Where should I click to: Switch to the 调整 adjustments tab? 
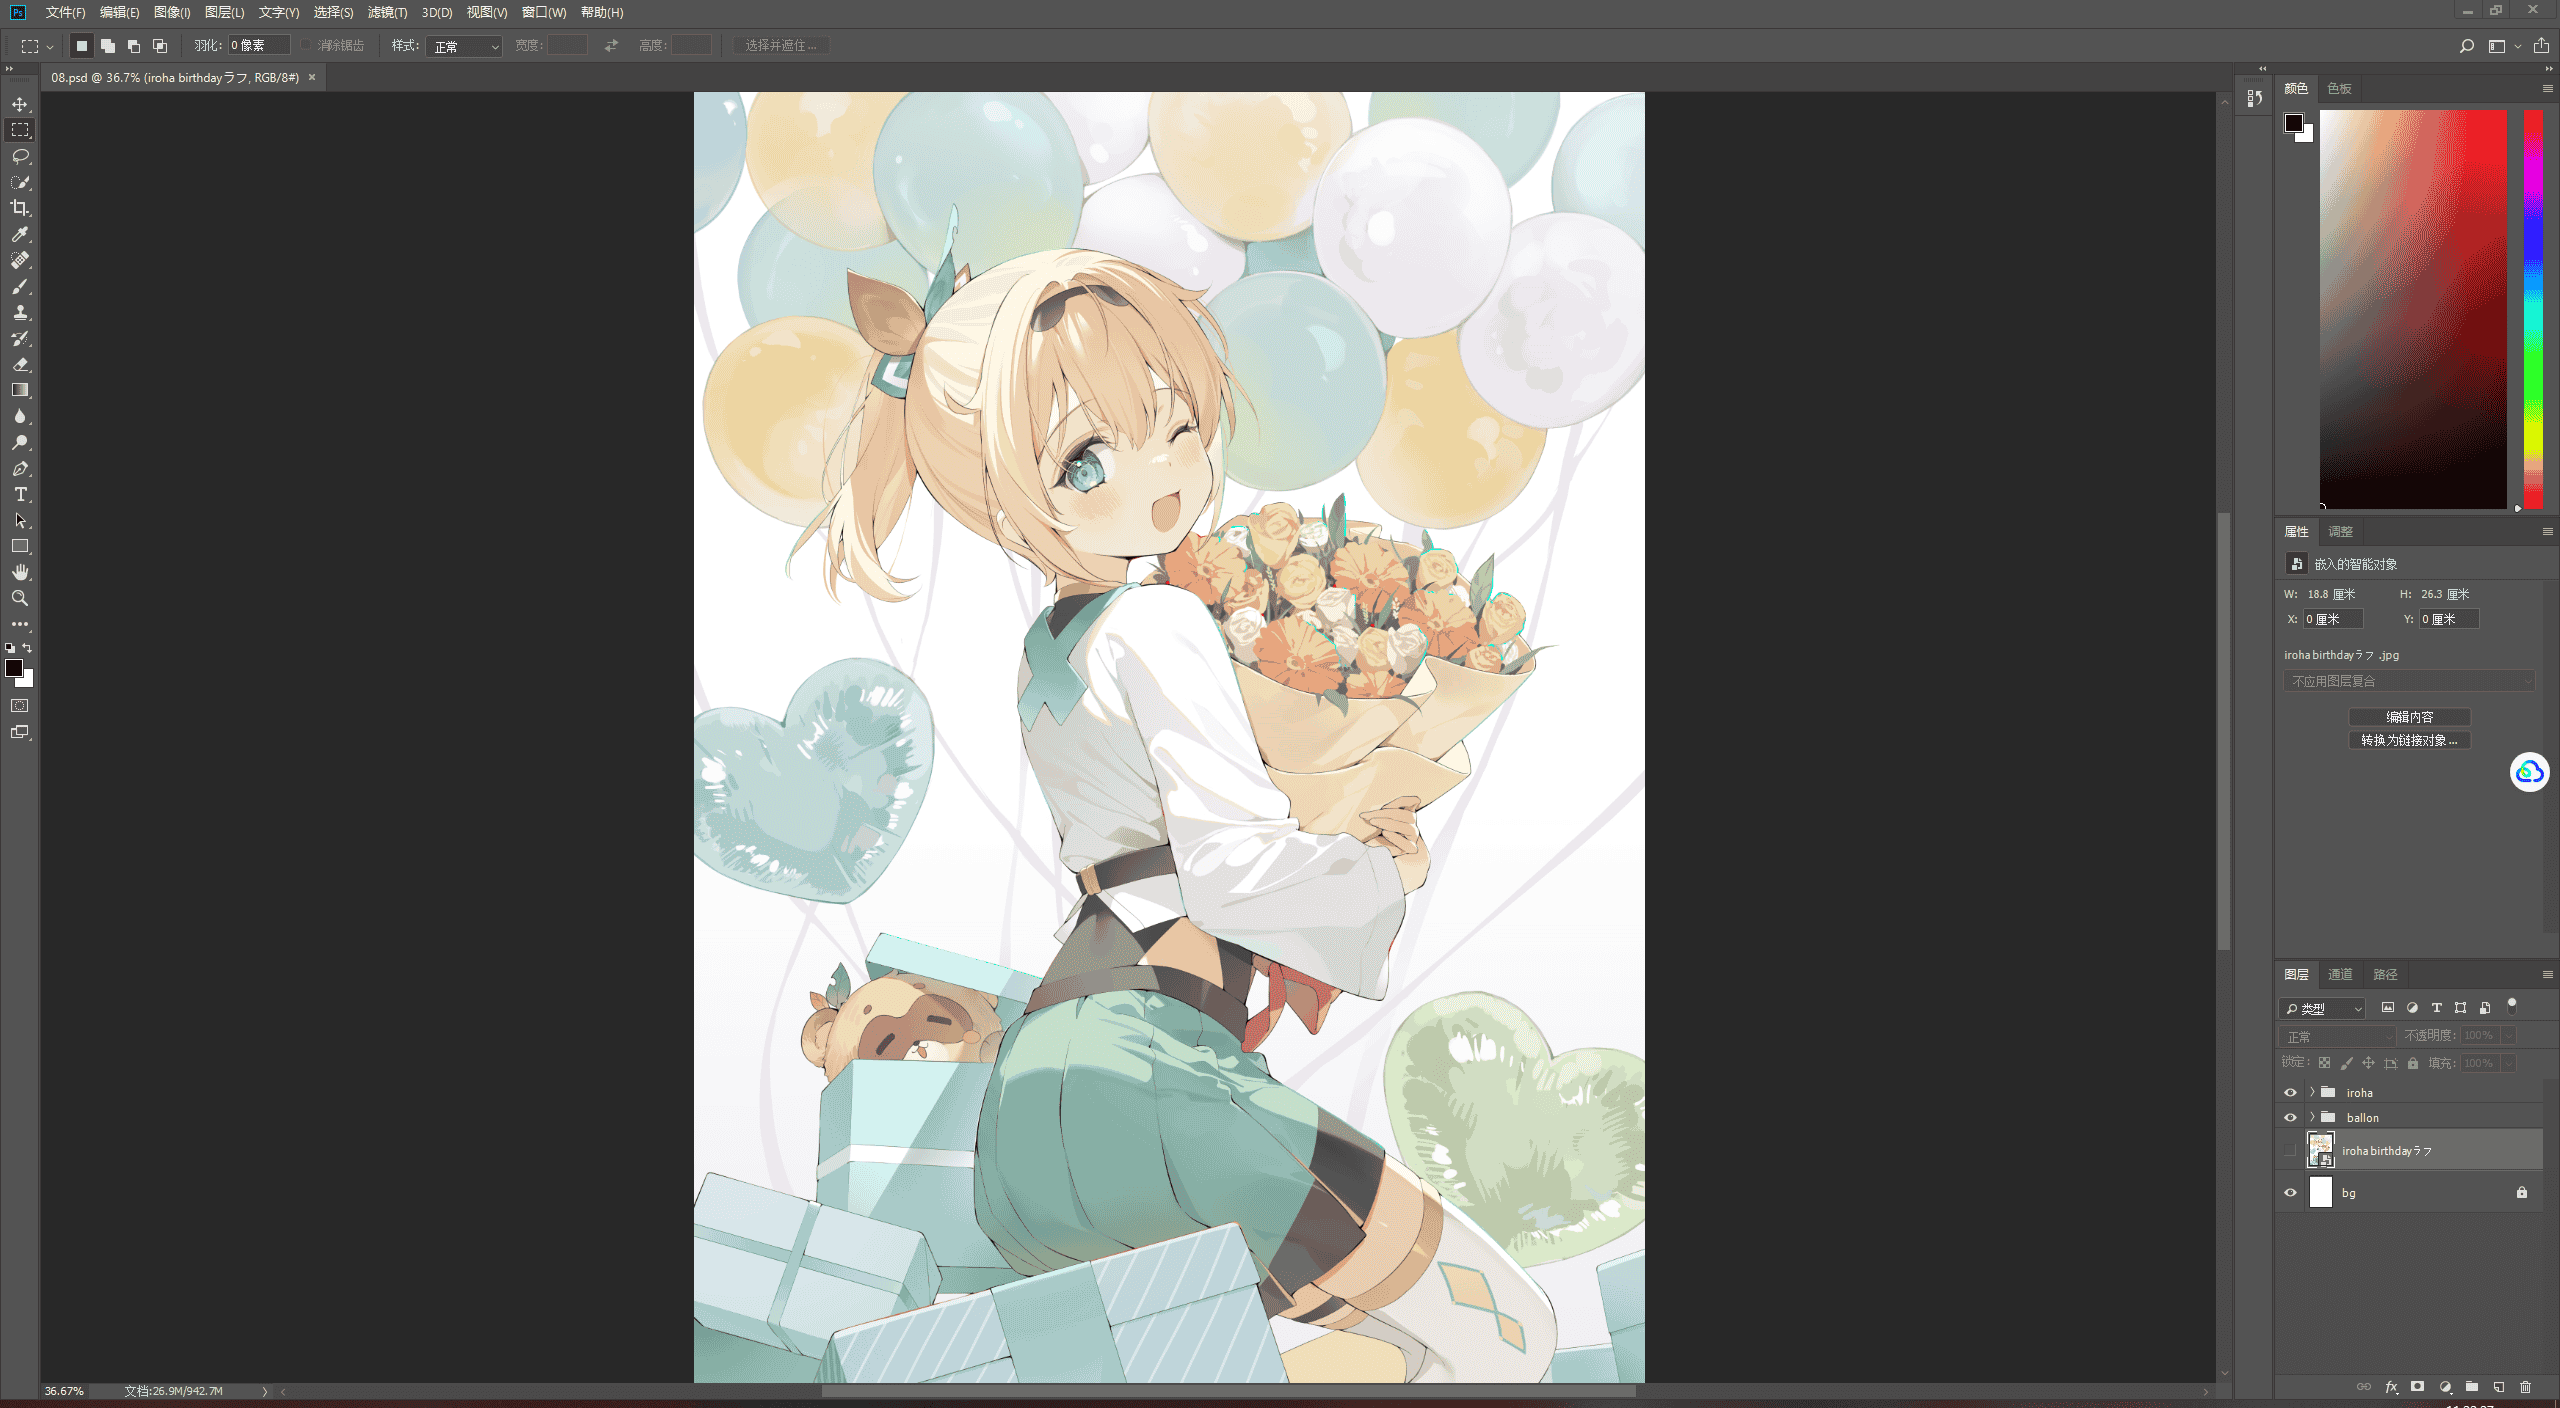tap(2340, 532)
